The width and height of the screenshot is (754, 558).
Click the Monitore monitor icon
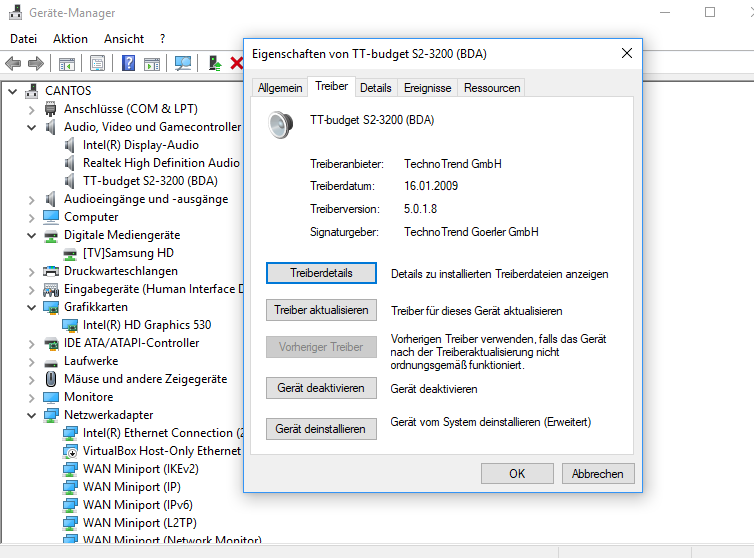tap(51, 397)
